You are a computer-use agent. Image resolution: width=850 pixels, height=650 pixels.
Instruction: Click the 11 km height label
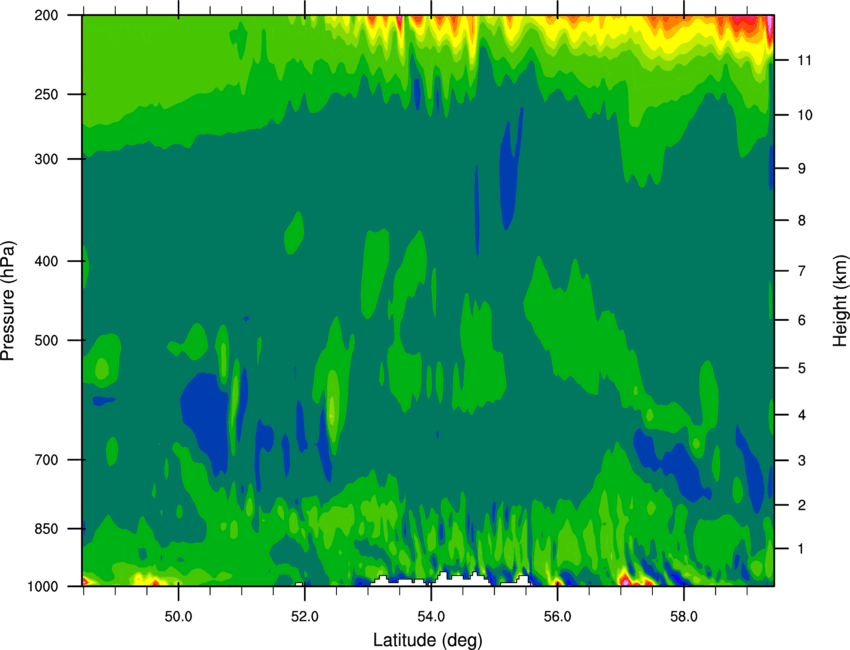pyautogui.click(x=804, y=60)
